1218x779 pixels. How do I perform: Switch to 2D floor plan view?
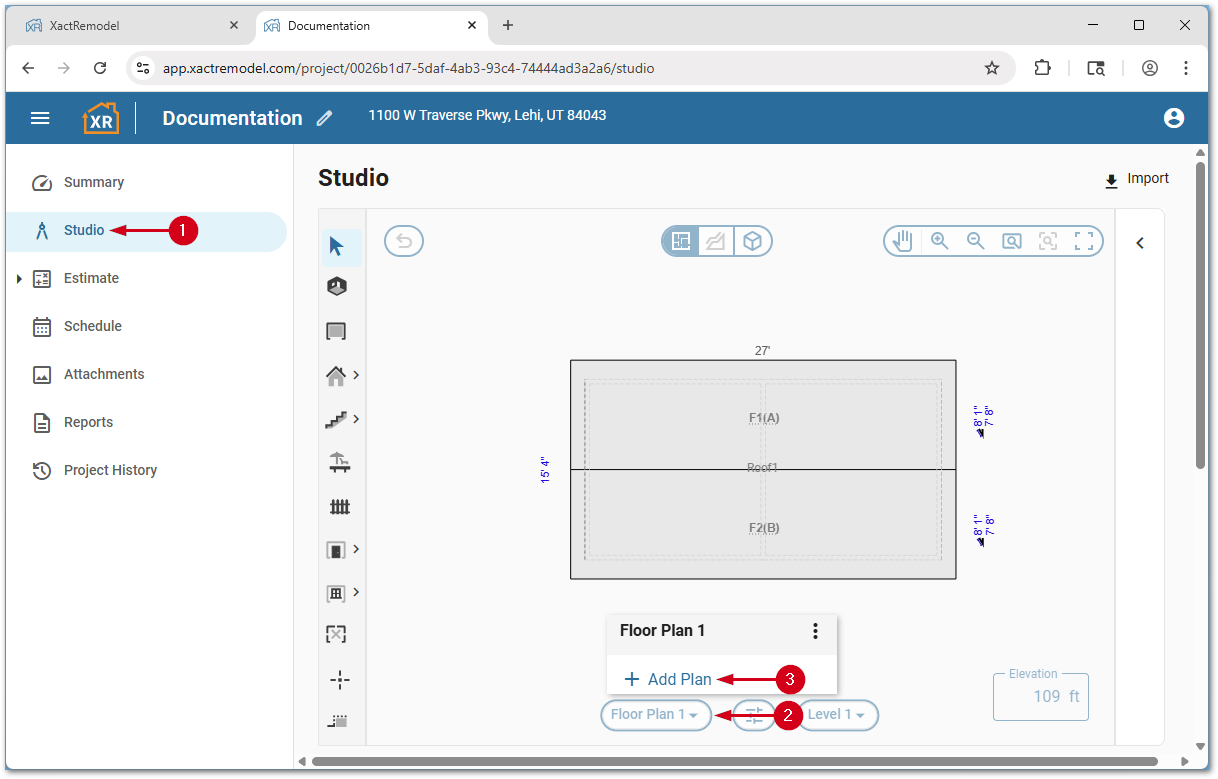coord(681,241)
